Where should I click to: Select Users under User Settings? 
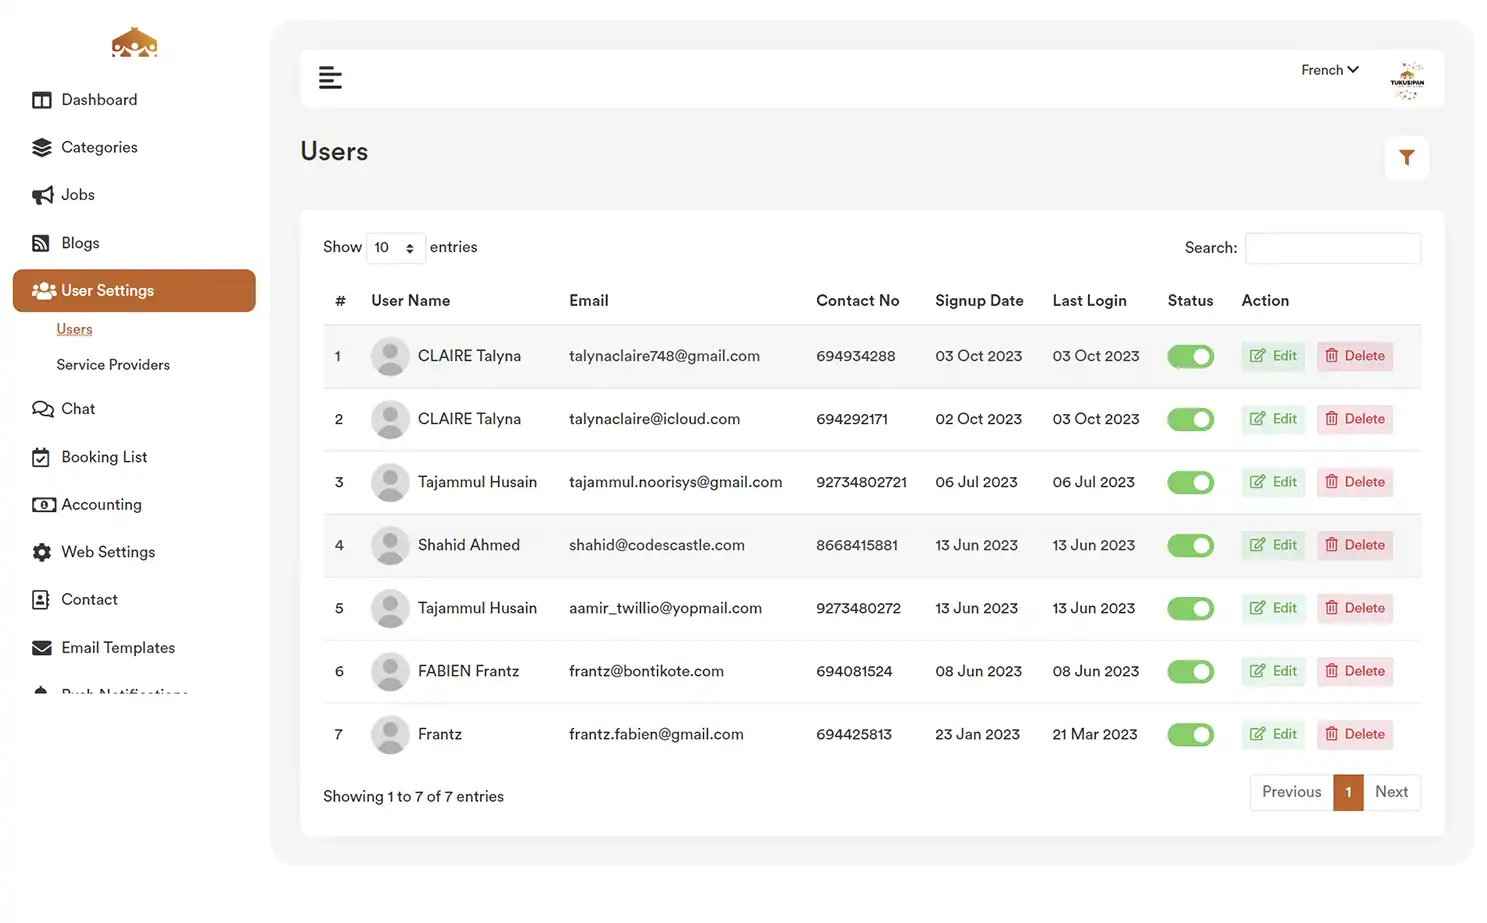tap(74, 328)
